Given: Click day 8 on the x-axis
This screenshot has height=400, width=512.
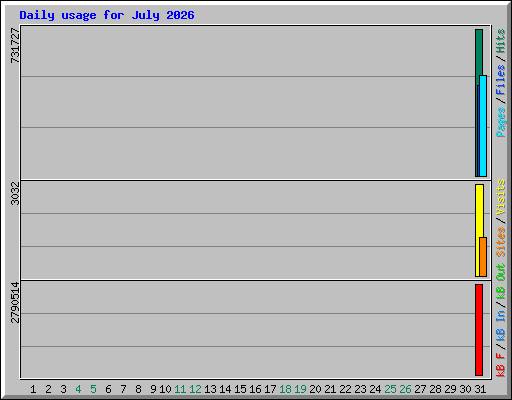Looking at the screenshot, I should 138,389.
